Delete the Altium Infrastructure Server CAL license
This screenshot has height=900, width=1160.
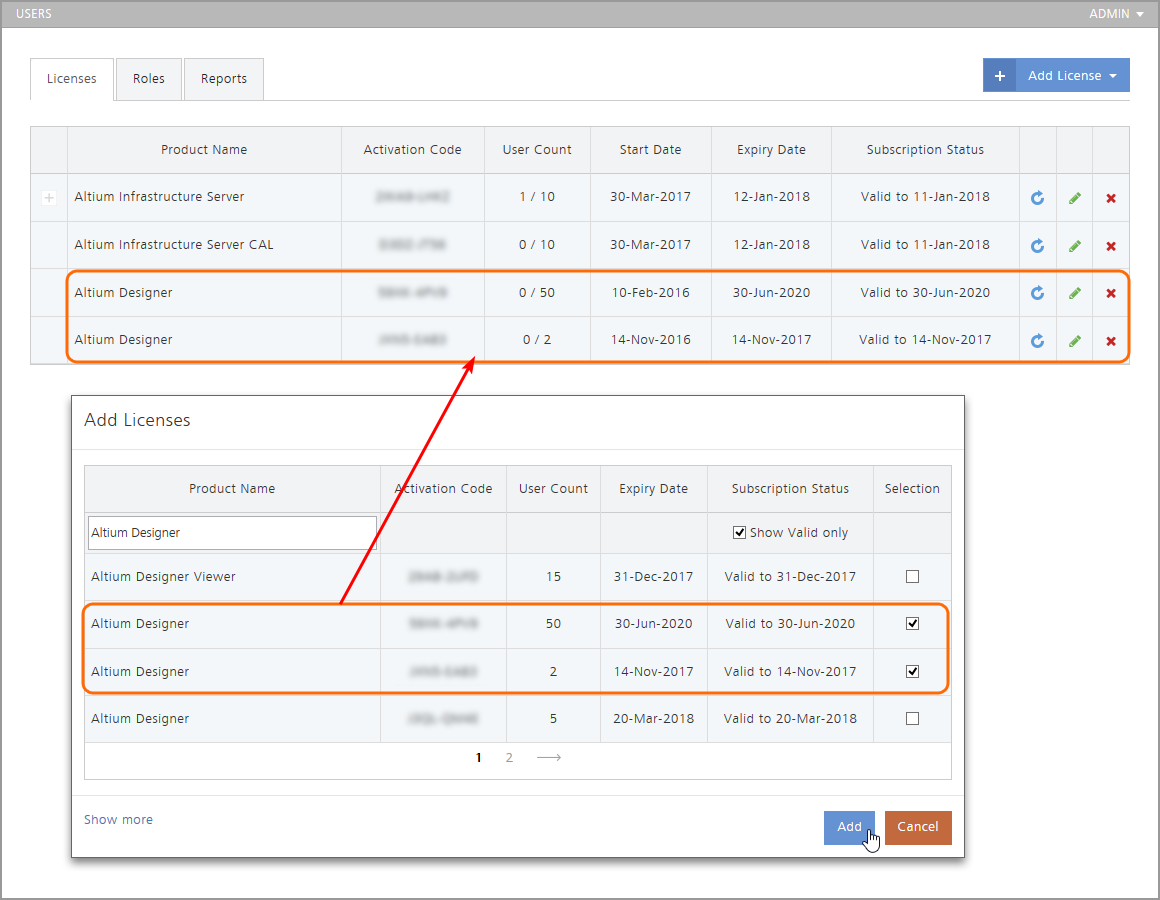pyautogui.click(x=1111, y=246)
